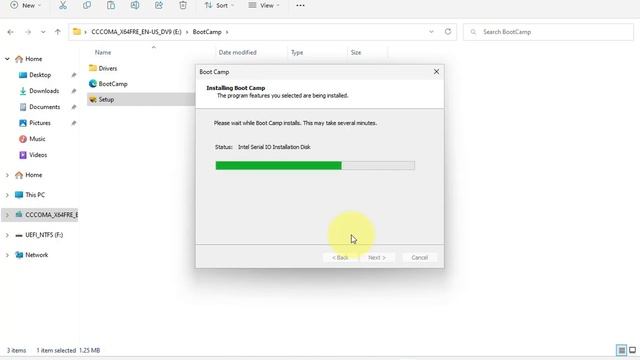Viewport: 640px width, 360px height.
Task: Click the folder icon in address bar
Action: [x=77, y=31]
